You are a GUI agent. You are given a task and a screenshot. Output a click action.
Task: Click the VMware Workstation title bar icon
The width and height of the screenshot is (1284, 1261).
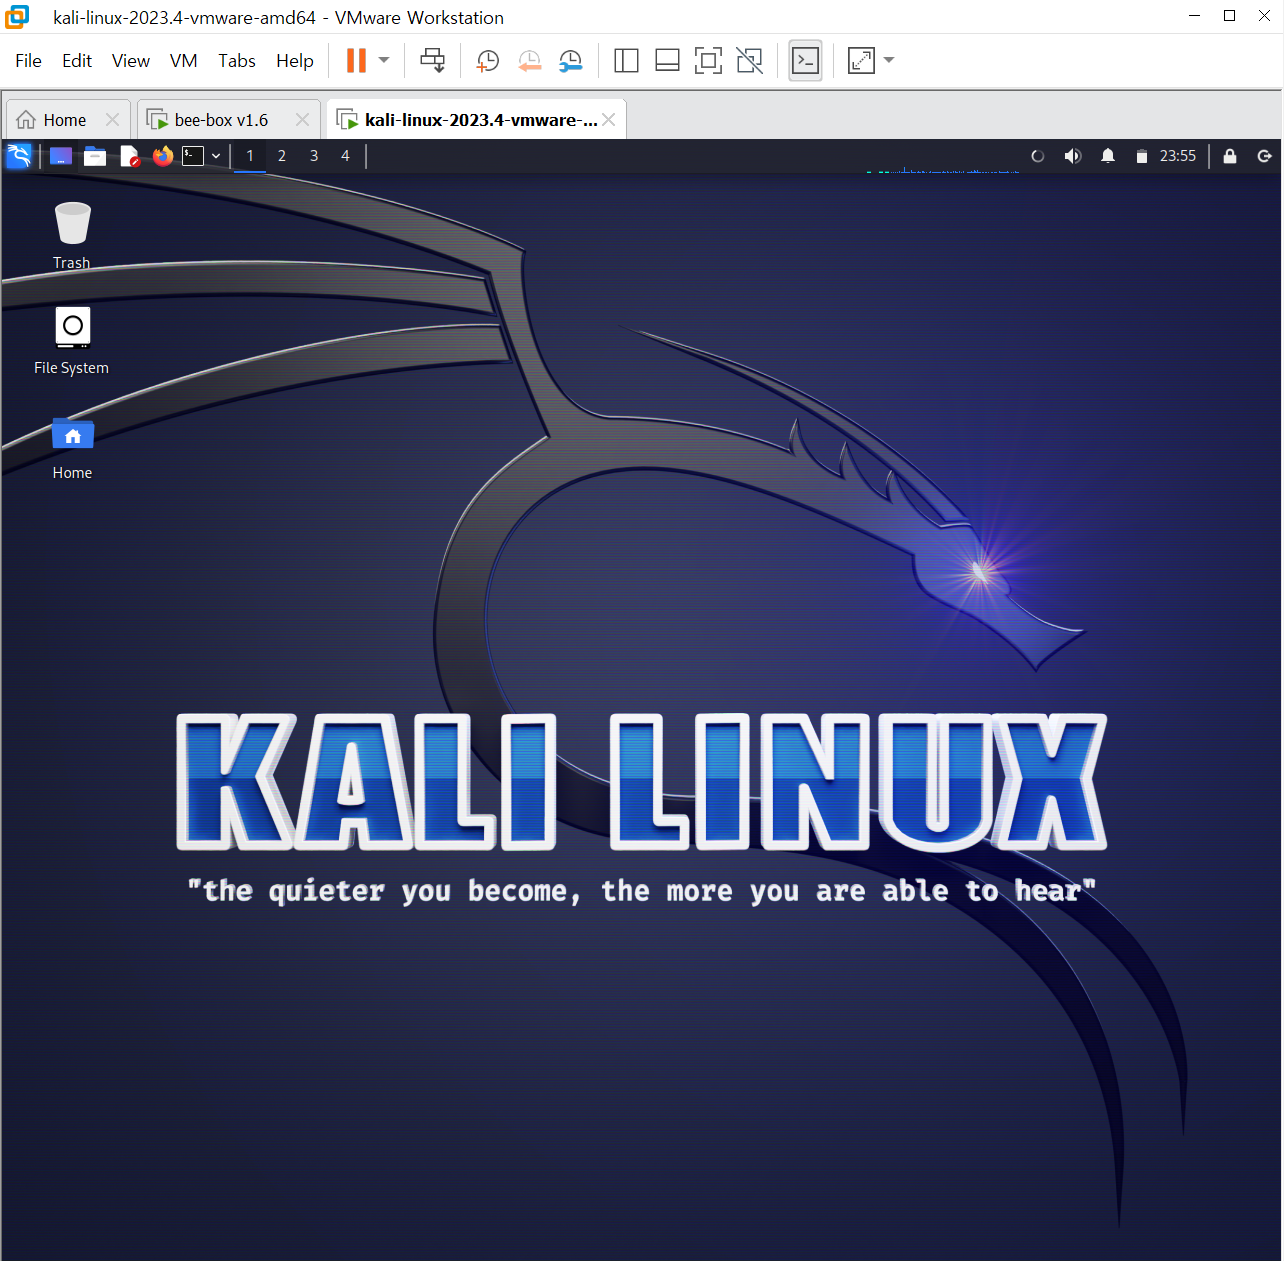click(17, 17)
